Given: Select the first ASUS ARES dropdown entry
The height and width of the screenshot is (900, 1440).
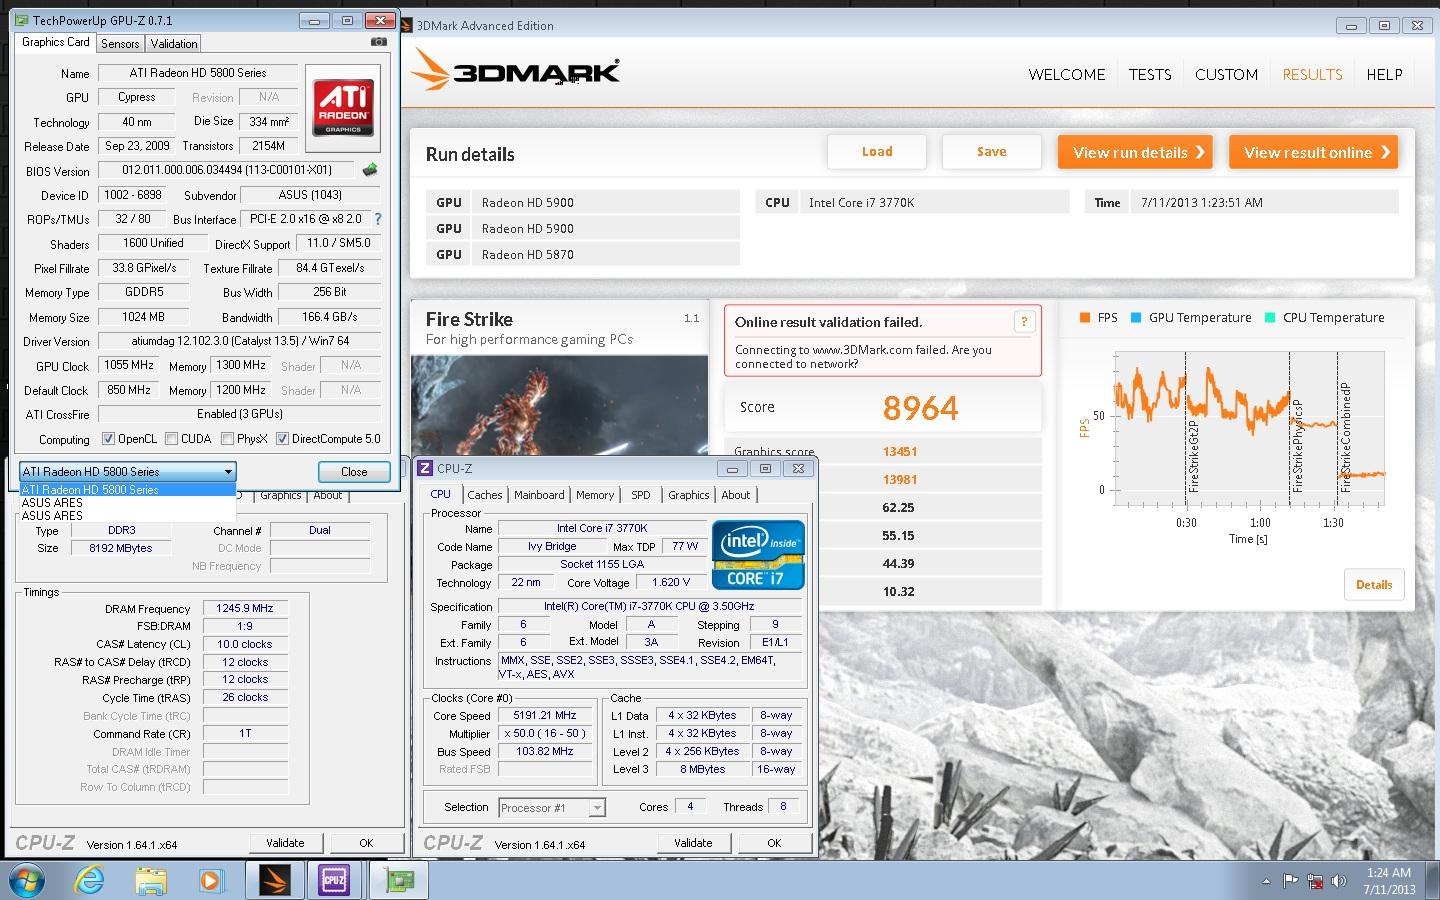Looking at the screenshot, I should (x=128, y=503).
